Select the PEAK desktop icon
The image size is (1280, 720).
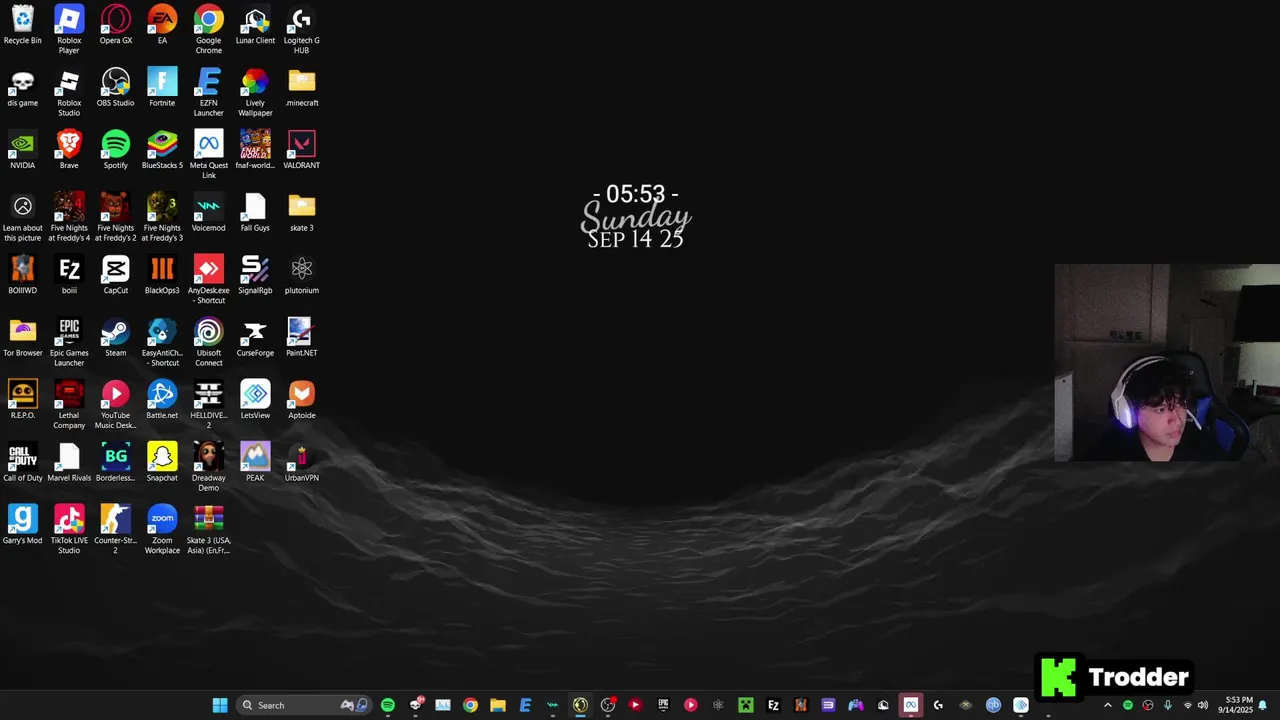(x=255, y=463)
